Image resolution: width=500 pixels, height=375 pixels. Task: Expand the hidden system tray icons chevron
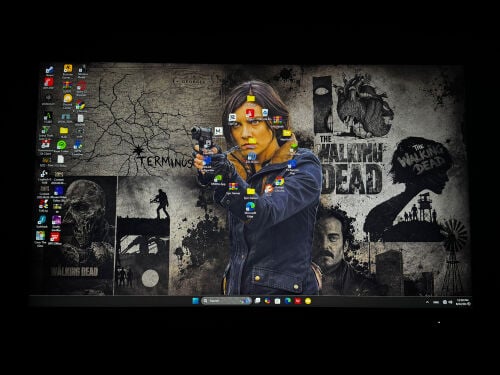pyautogui.click(x=427, y=302)
